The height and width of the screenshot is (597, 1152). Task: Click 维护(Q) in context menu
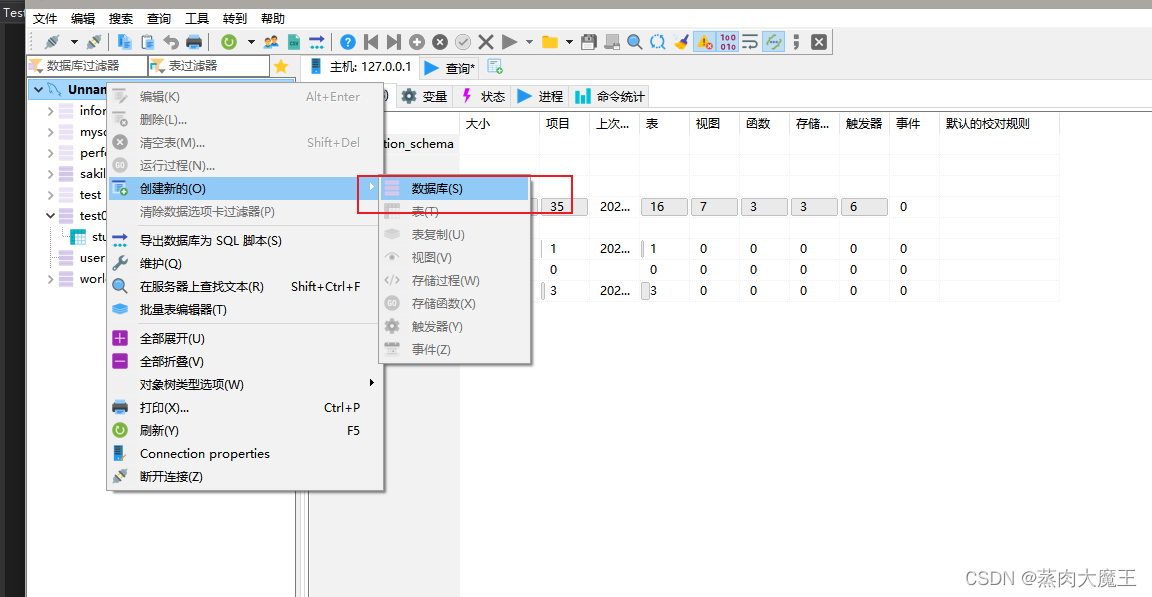coord(245,264)
